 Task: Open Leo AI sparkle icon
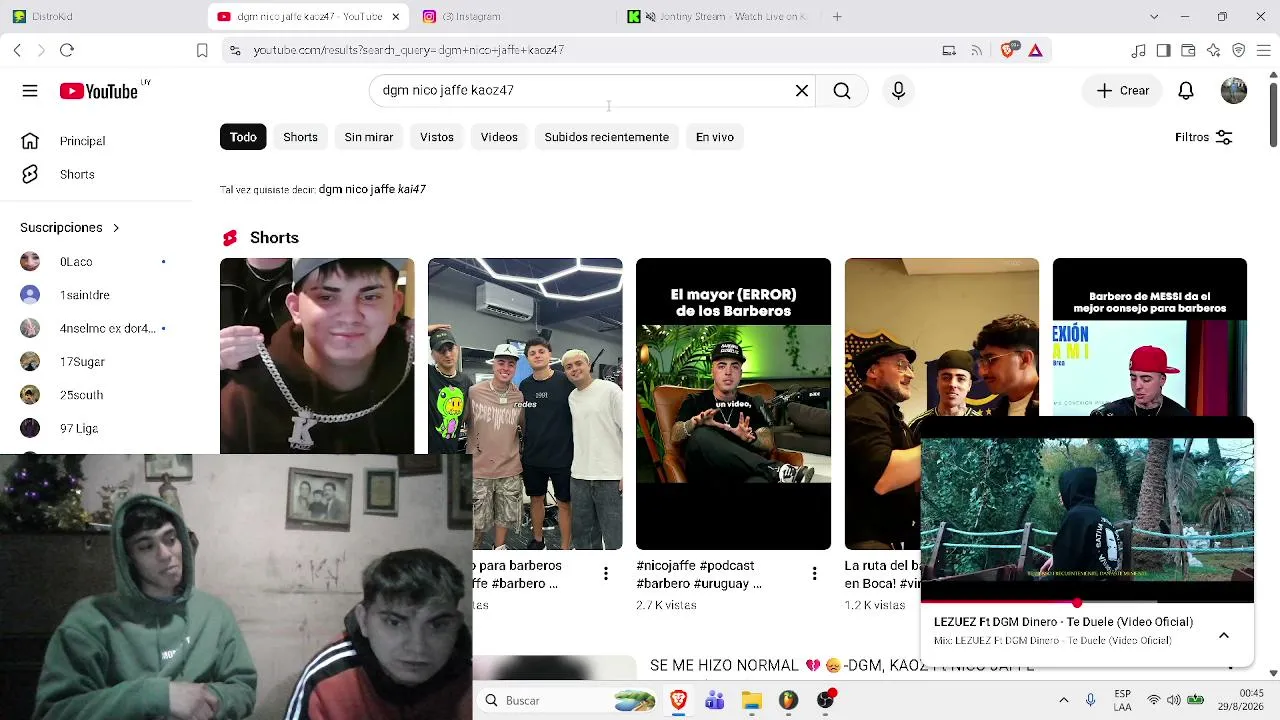click(1213, 50)
